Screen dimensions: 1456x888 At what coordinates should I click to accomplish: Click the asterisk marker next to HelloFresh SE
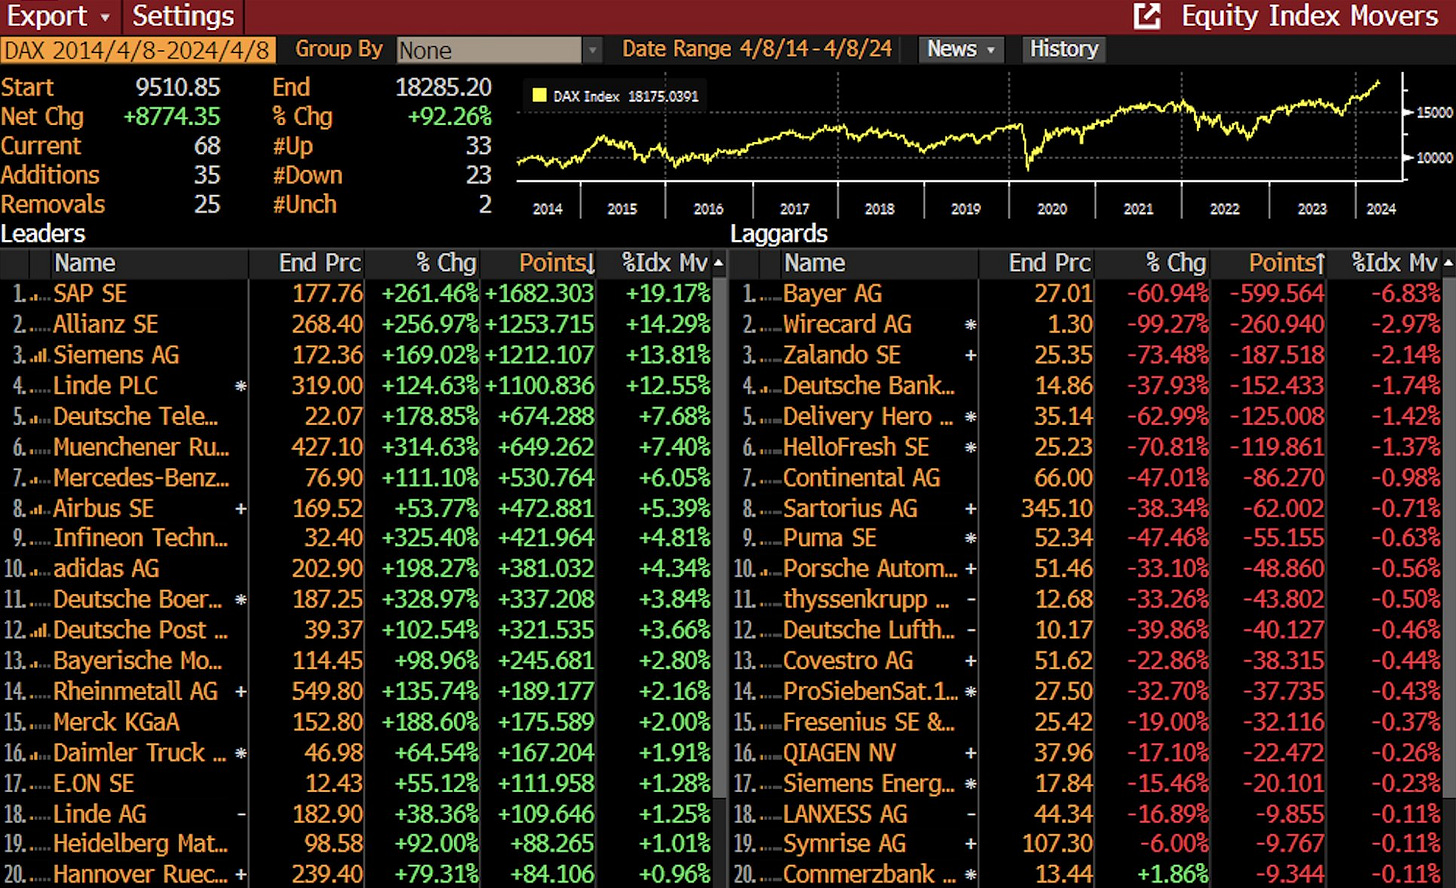coord(970,448)
